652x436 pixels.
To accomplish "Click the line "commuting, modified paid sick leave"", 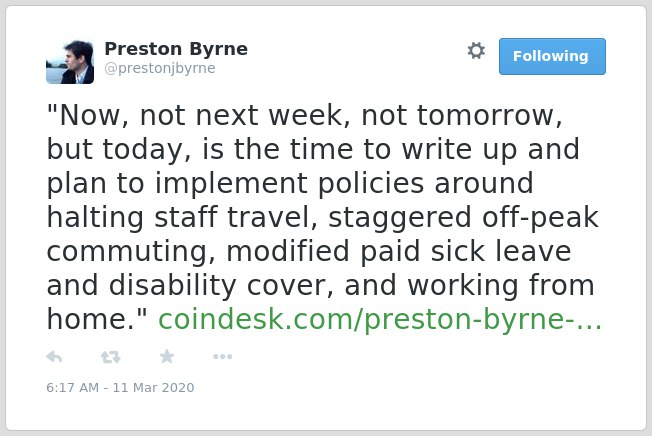I will [309, 252].
